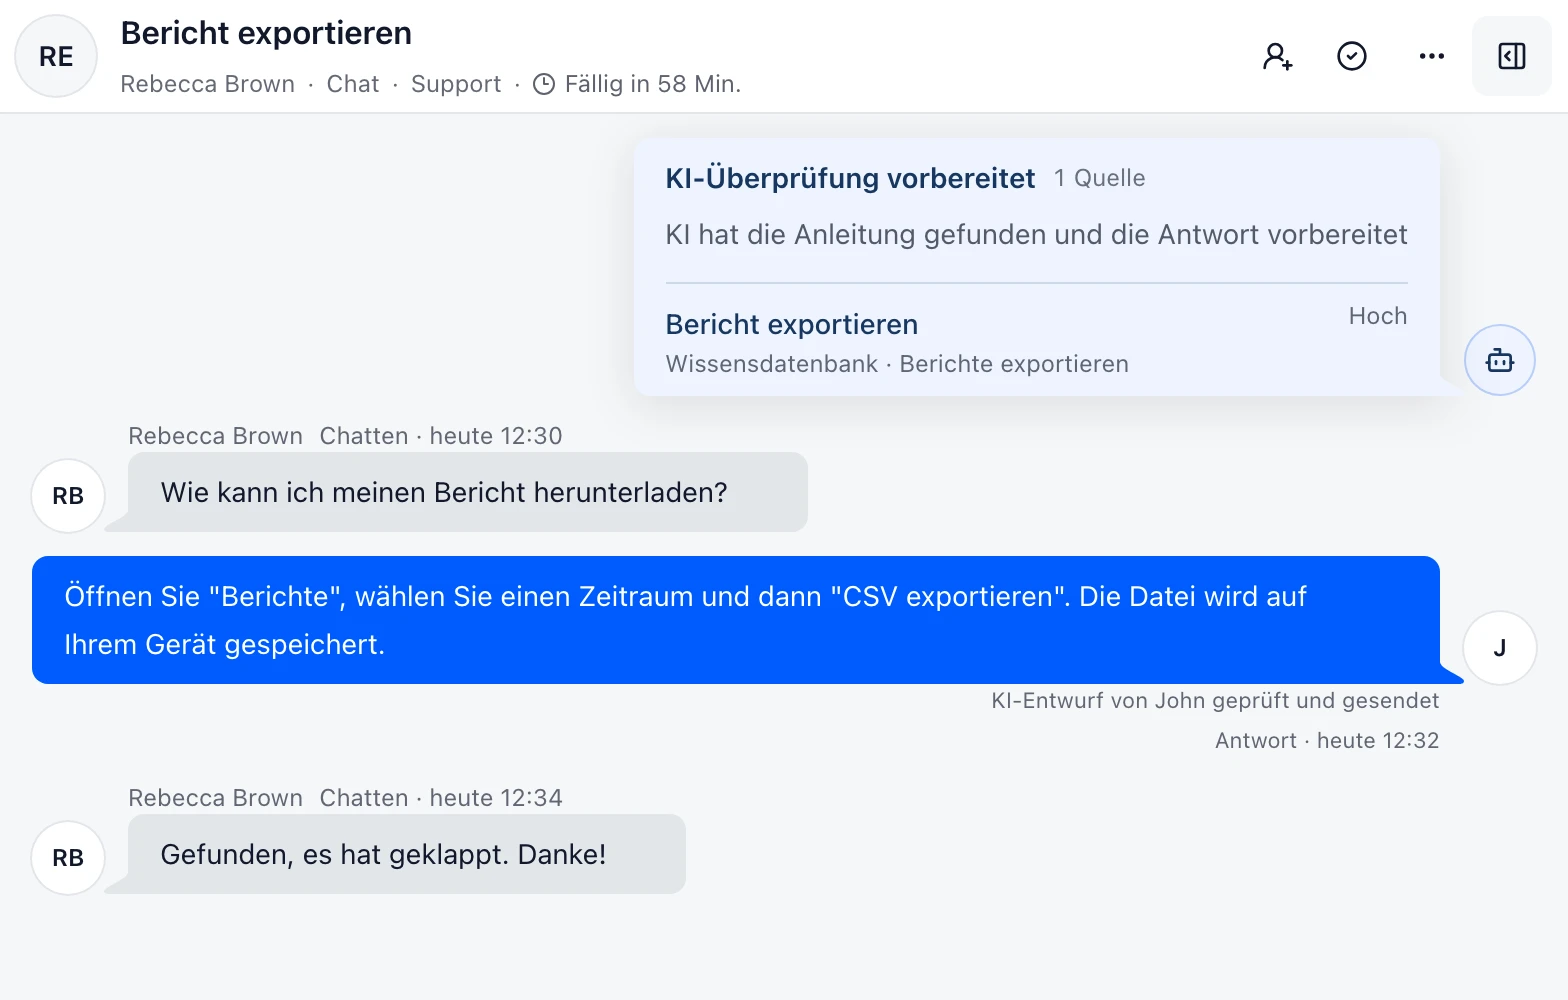Click "KI hat die Anleitung gefunden" summary text
1568x1000 pixels.
pyautogui.click(x=1036, y=234)
